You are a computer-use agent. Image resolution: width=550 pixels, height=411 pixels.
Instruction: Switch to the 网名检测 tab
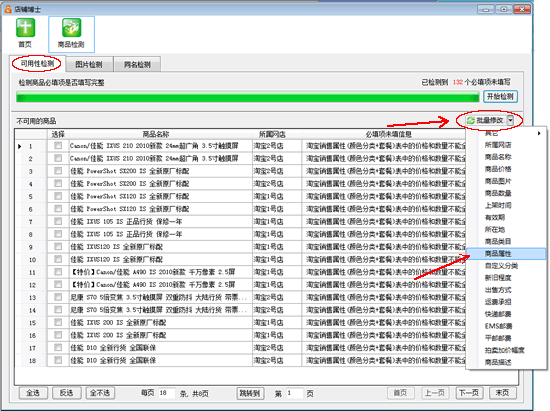tap(137, 64)
